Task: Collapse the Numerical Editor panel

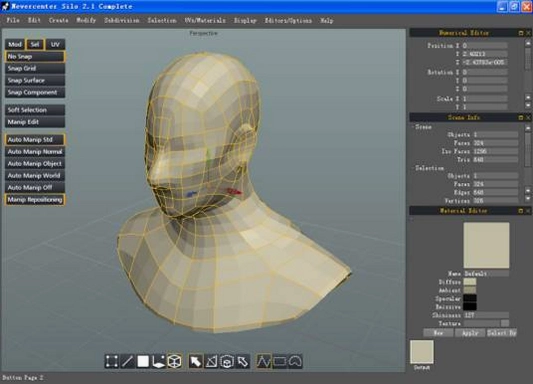Action: tap(521, 33)
